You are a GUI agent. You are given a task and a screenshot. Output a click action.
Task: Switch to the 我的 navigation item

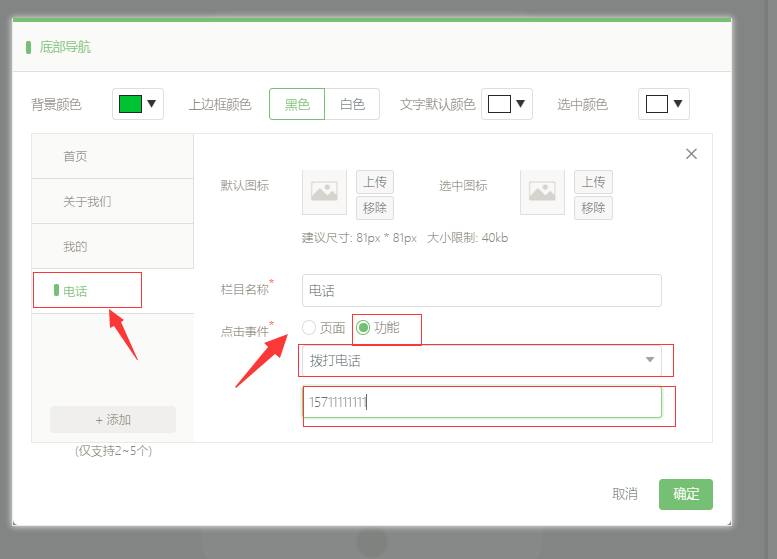pyautogui.click(x=112, y=247)
